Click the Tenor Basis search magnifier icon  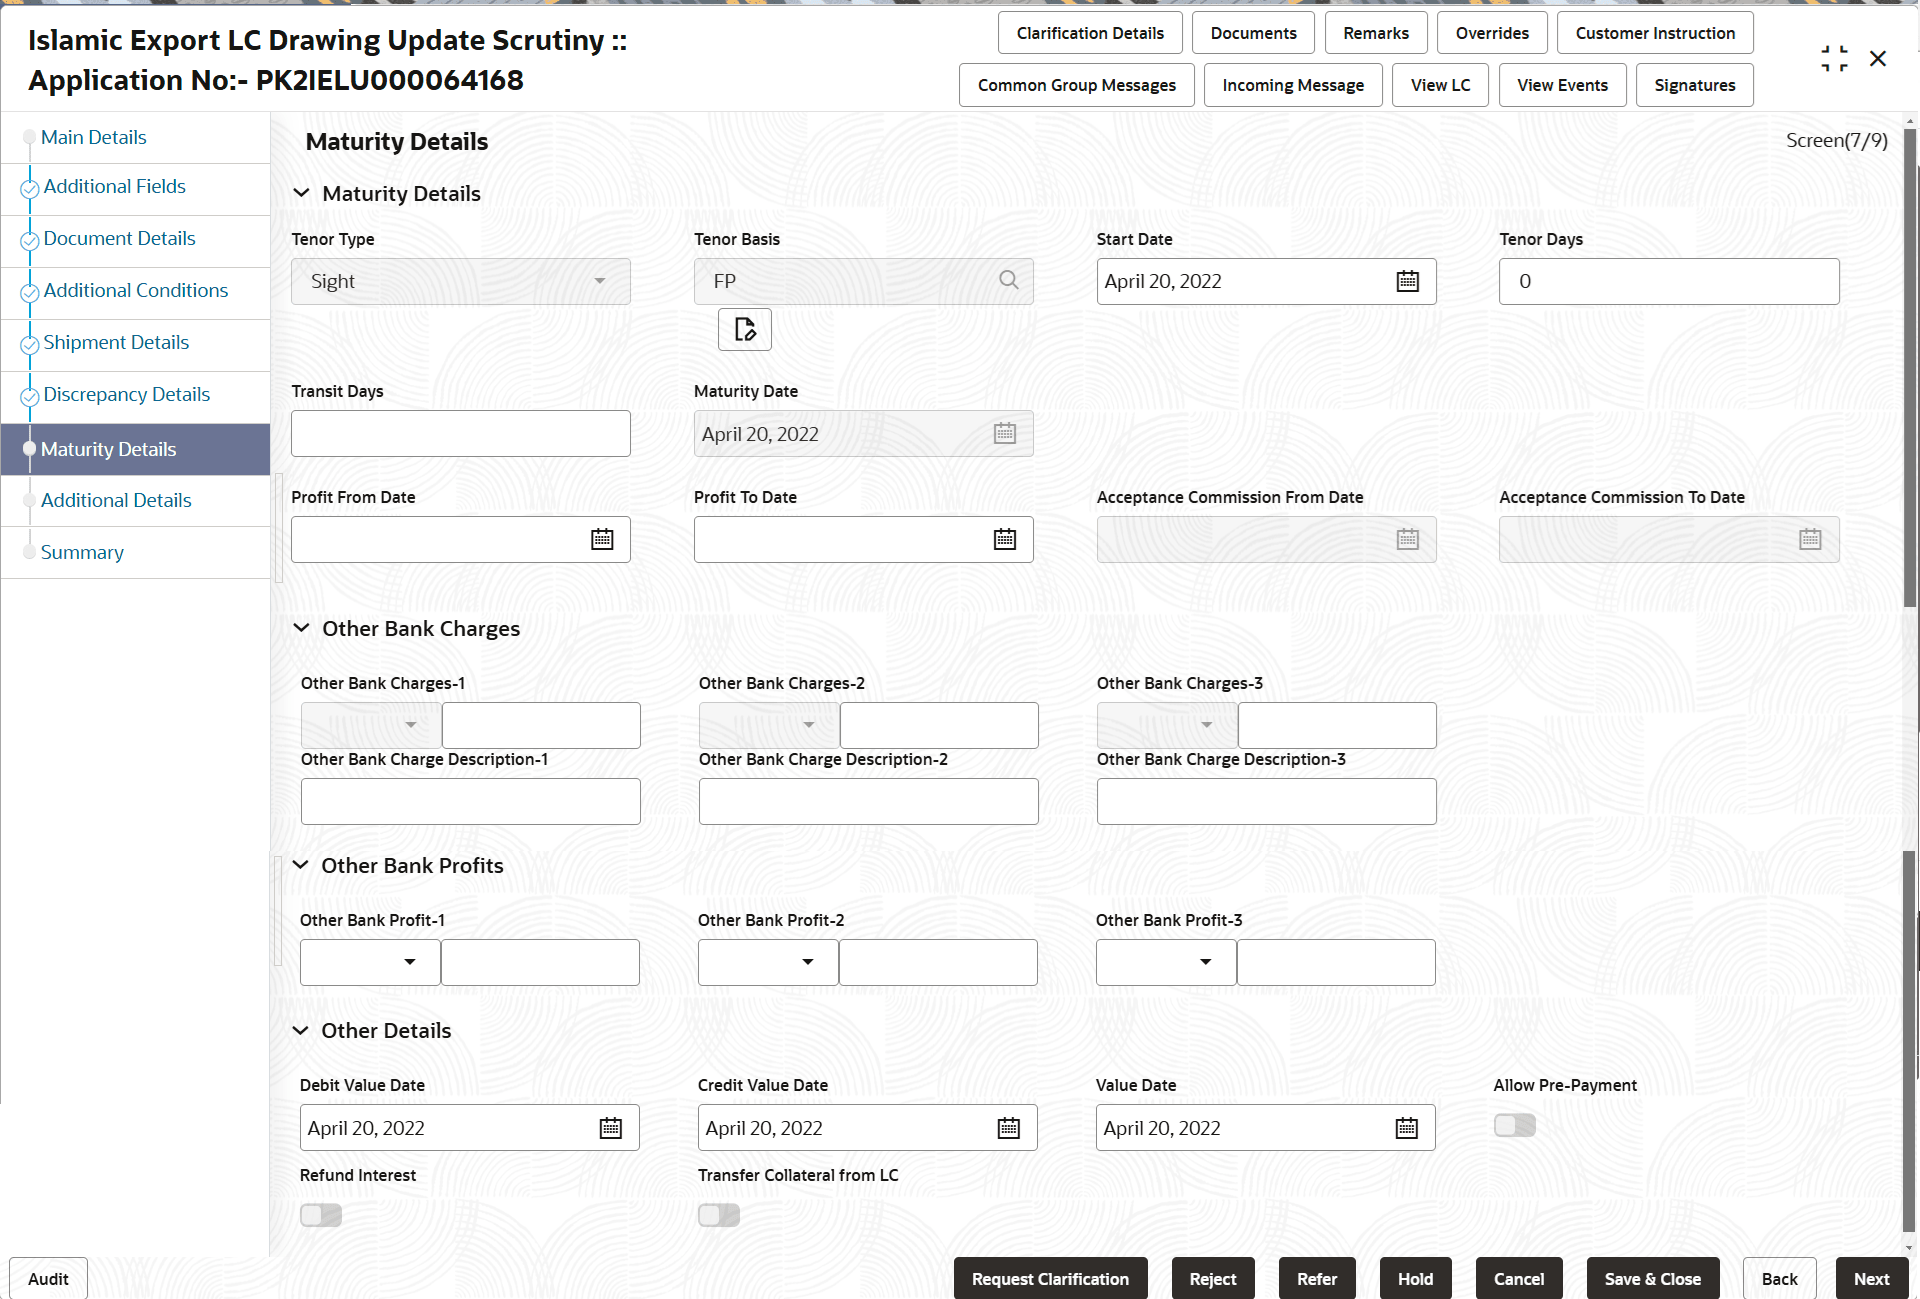click(1008, 281)
